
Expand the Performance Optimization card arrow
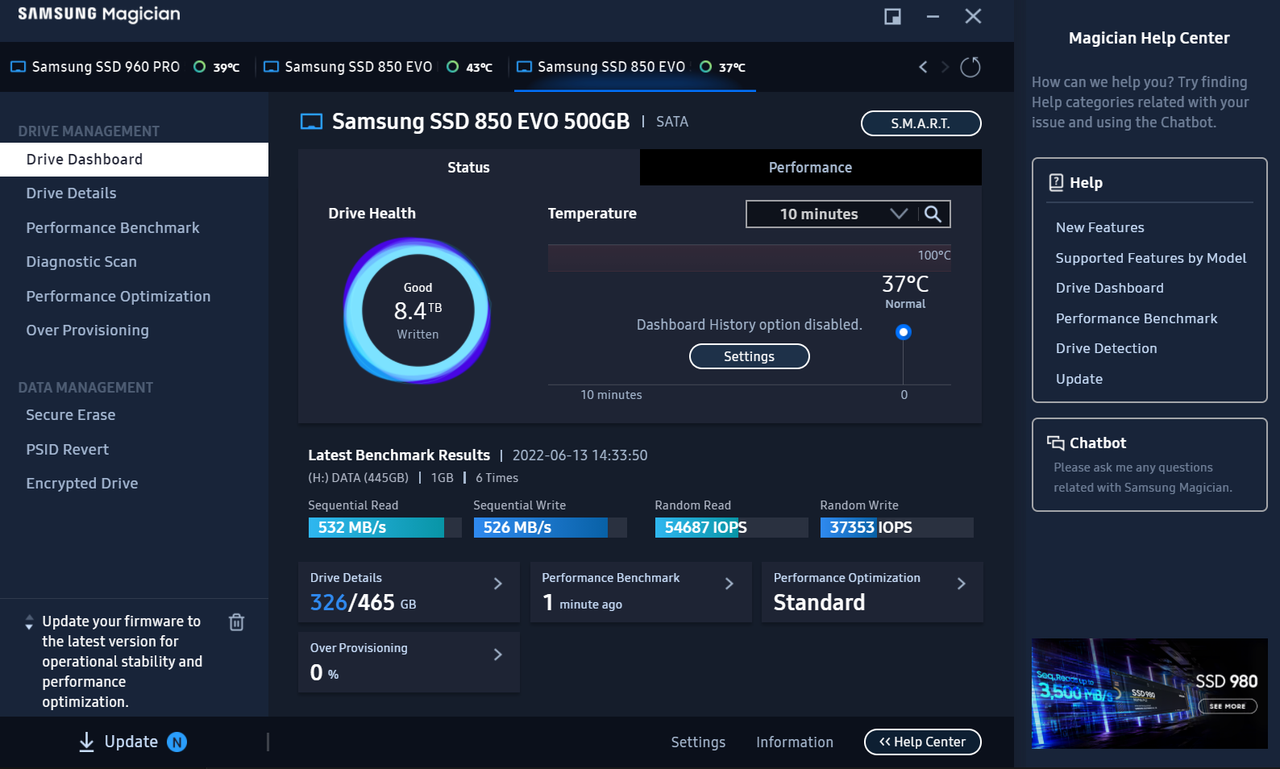(961, 584)
